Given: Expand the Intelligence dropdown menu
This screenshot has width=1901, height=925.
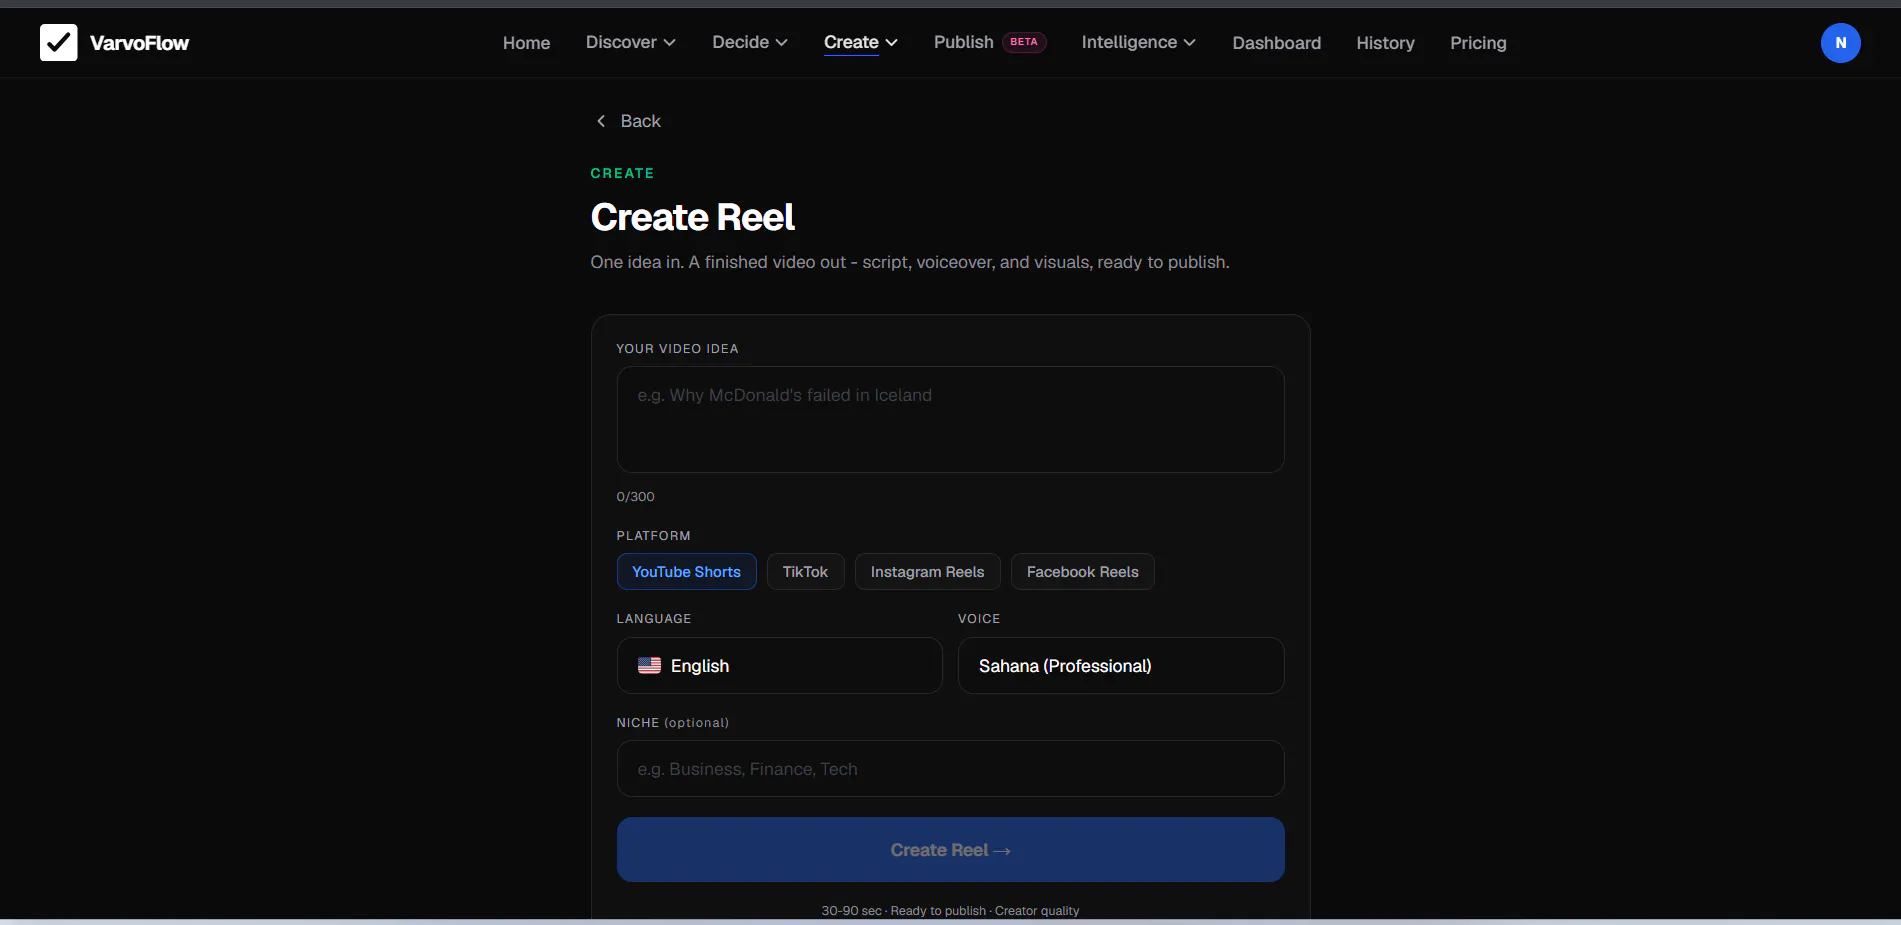Looking at the screenshot, I should tap(1138, 42).
